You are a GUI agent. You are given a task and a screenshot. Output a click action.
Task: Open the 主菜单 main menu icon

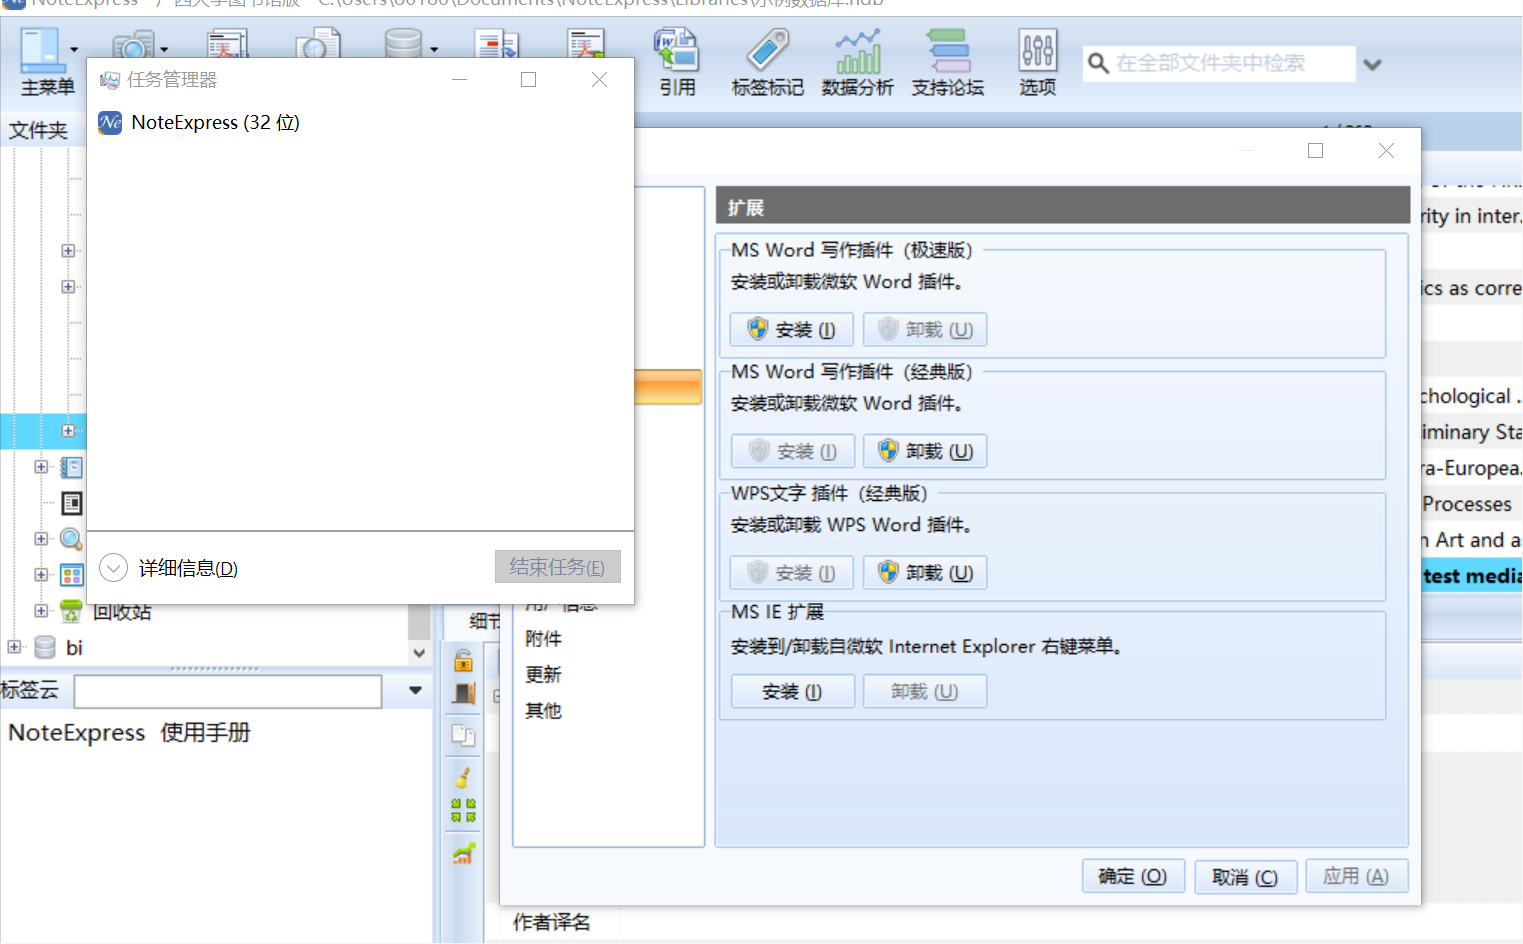click(x=42, y=49)
